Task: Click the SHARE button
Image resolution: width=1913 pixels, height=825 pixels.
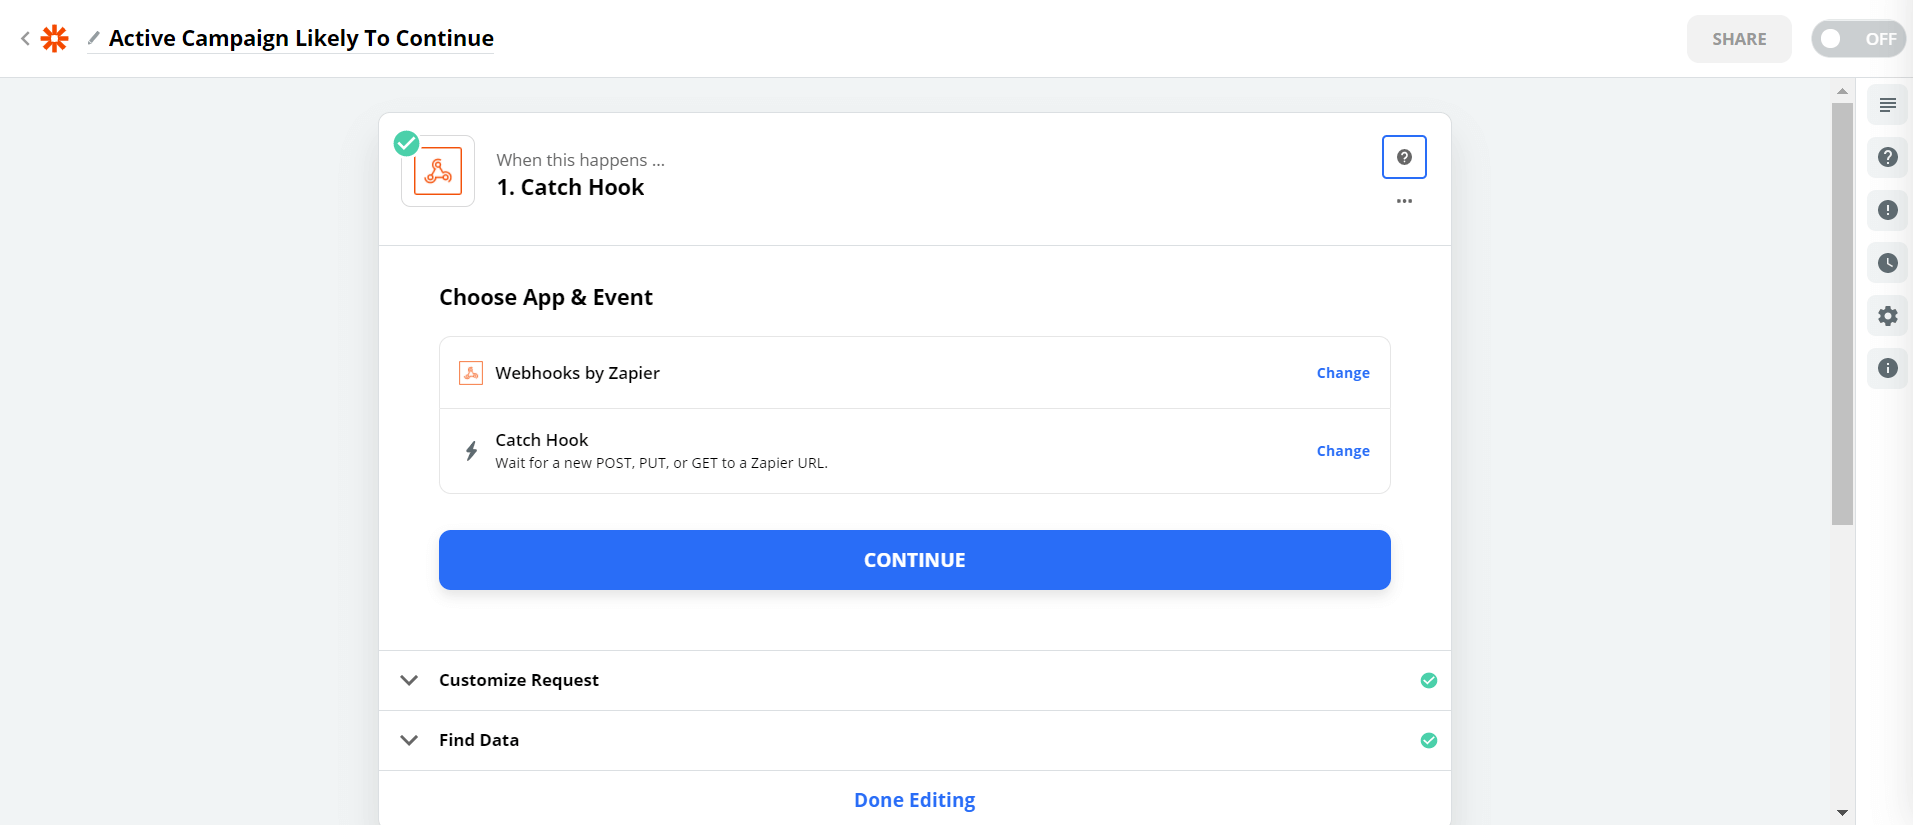Action: 1738,39
